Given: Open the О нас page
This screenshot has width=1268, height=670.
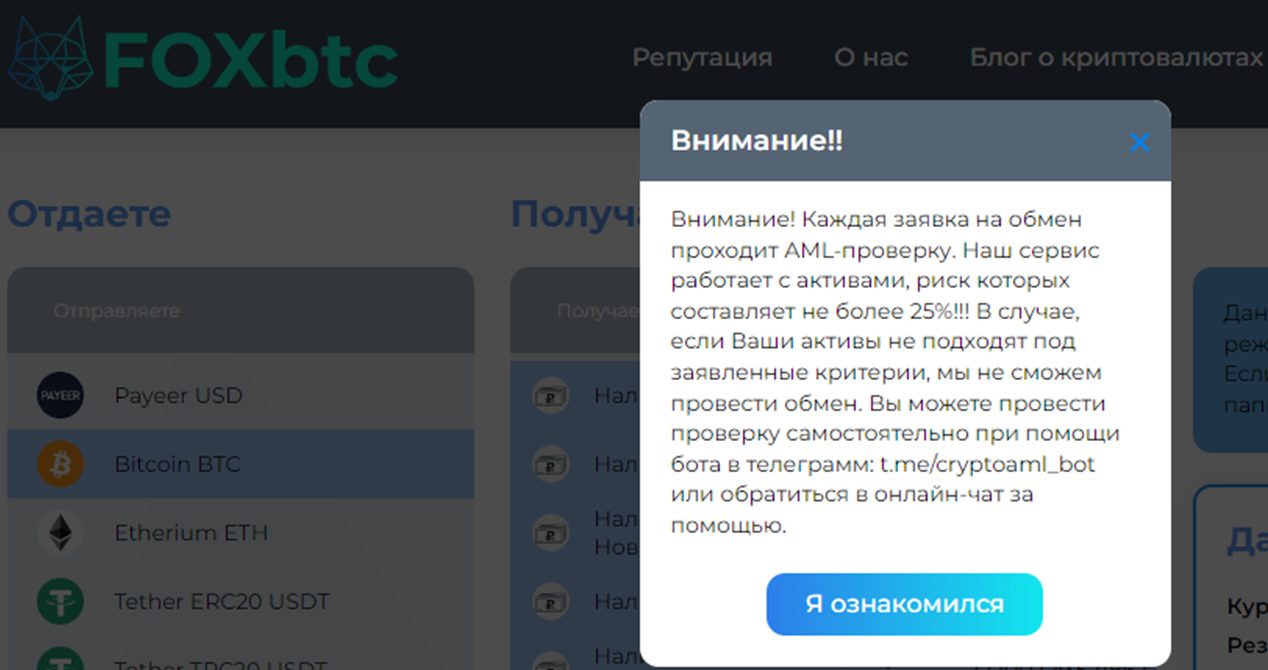Looking at the screenshot, I should [x=871, y=58].
